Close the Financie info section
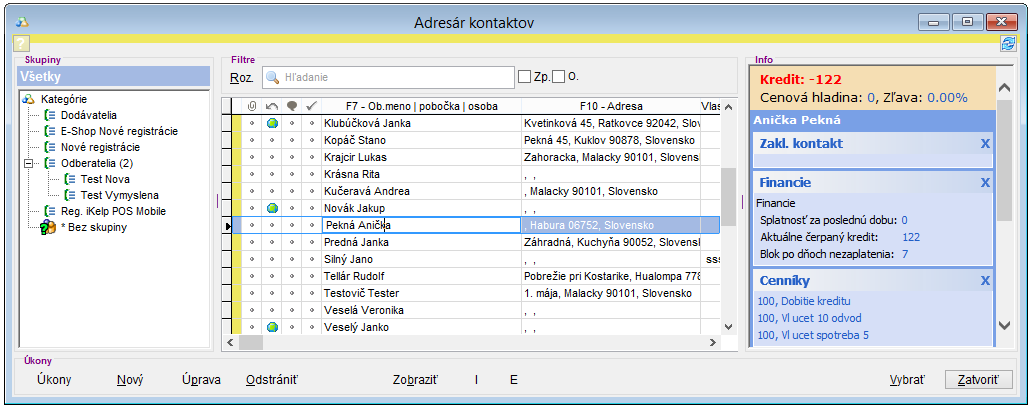 click(985, 183)
